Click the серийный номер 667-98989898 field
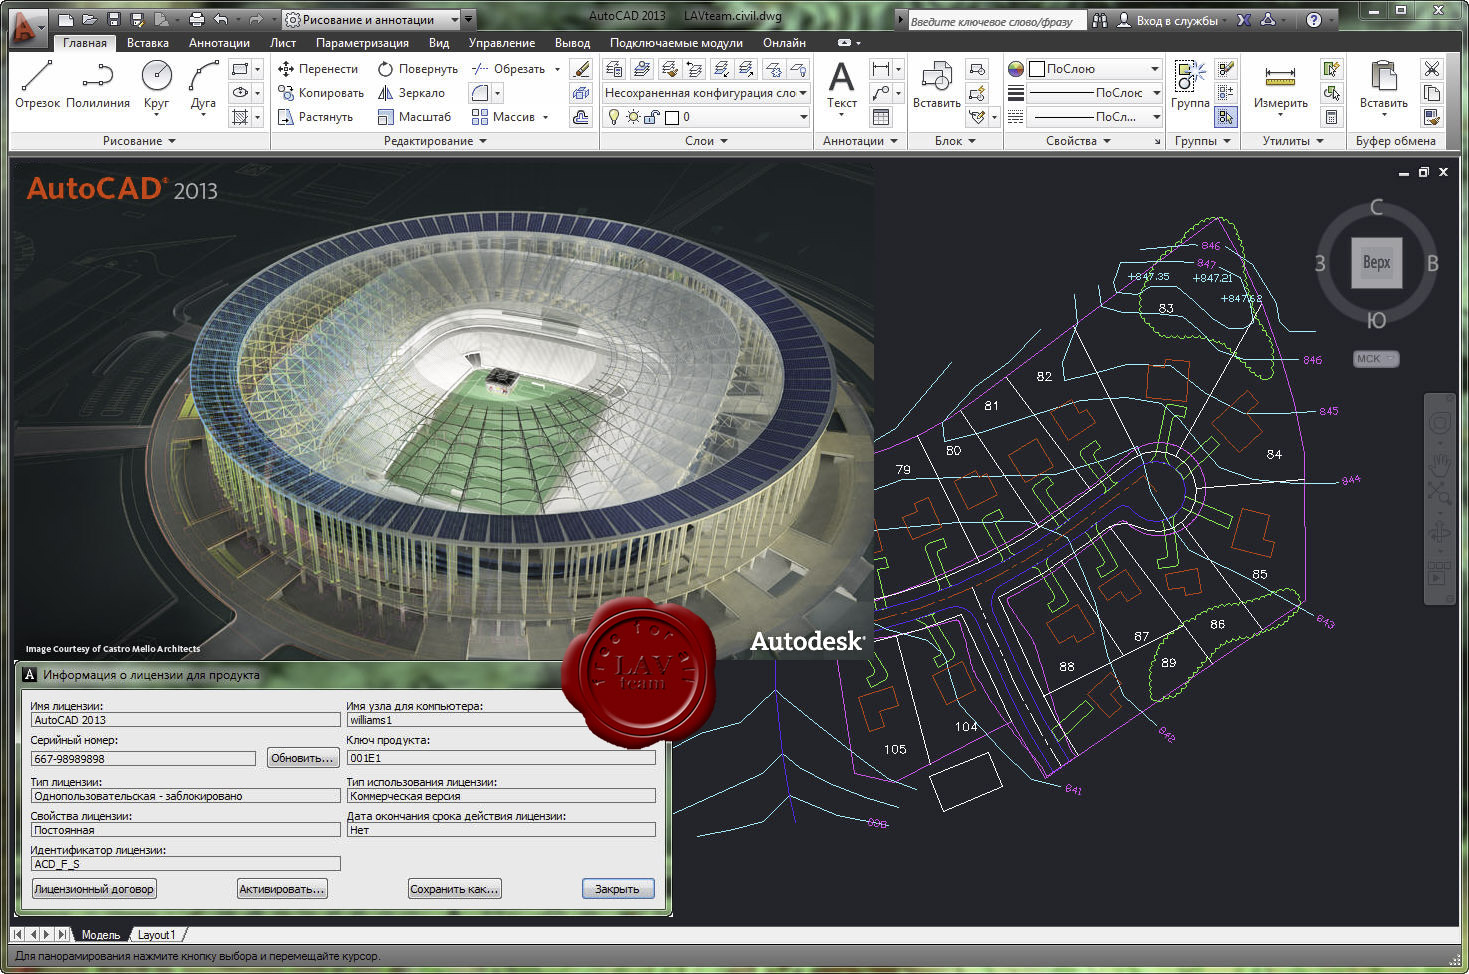This screenshot has width=1469, height=974. pyautogui.click(x=143, y=759)
